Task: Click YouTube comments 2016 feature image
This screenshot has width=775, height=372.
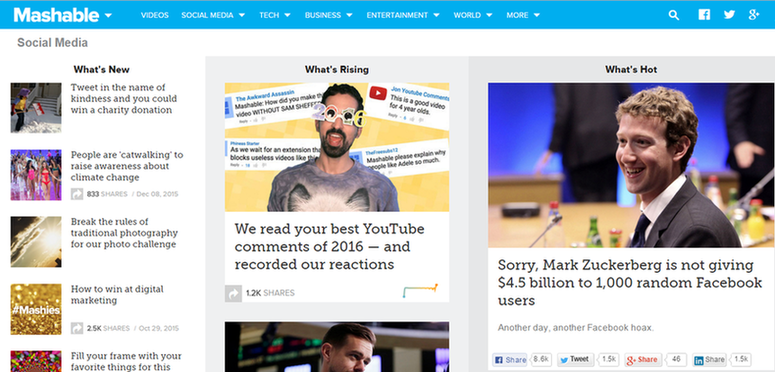Action: point(337,147)
